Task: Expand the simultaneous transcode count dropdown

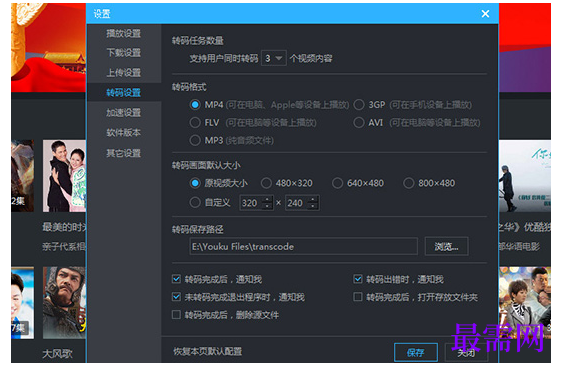Action: point(274,58)
